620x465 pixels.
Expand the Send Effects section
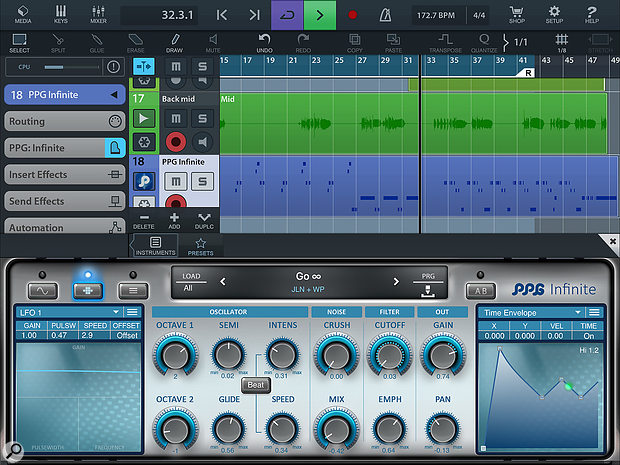tap(65, 201)
